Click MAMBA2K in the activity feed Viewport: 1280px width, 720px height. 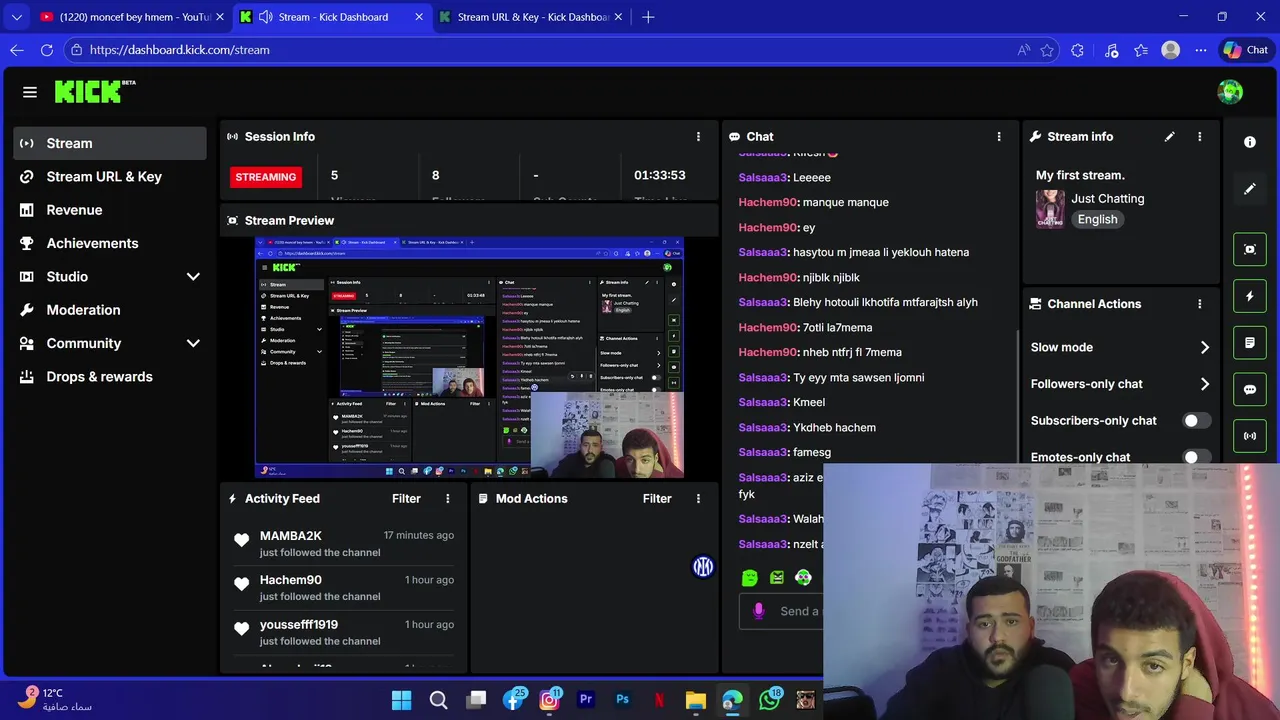(291, 536)
